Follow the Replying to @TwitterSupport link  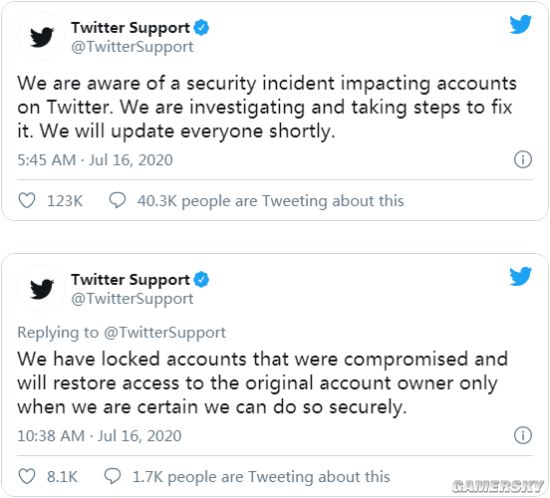[x=122, y=332]
